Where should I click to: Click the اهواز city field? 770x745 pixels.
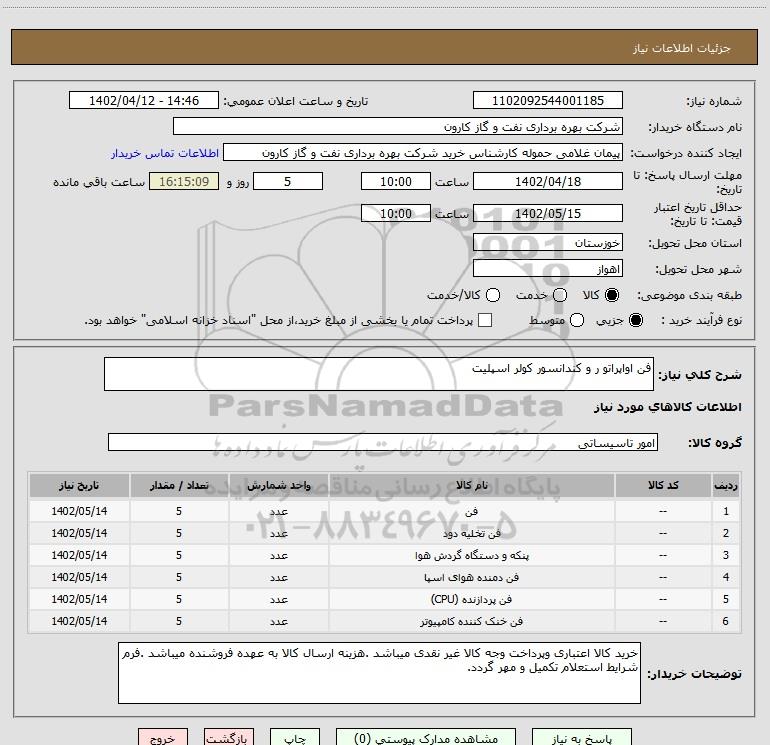click(x=548, y=268)
